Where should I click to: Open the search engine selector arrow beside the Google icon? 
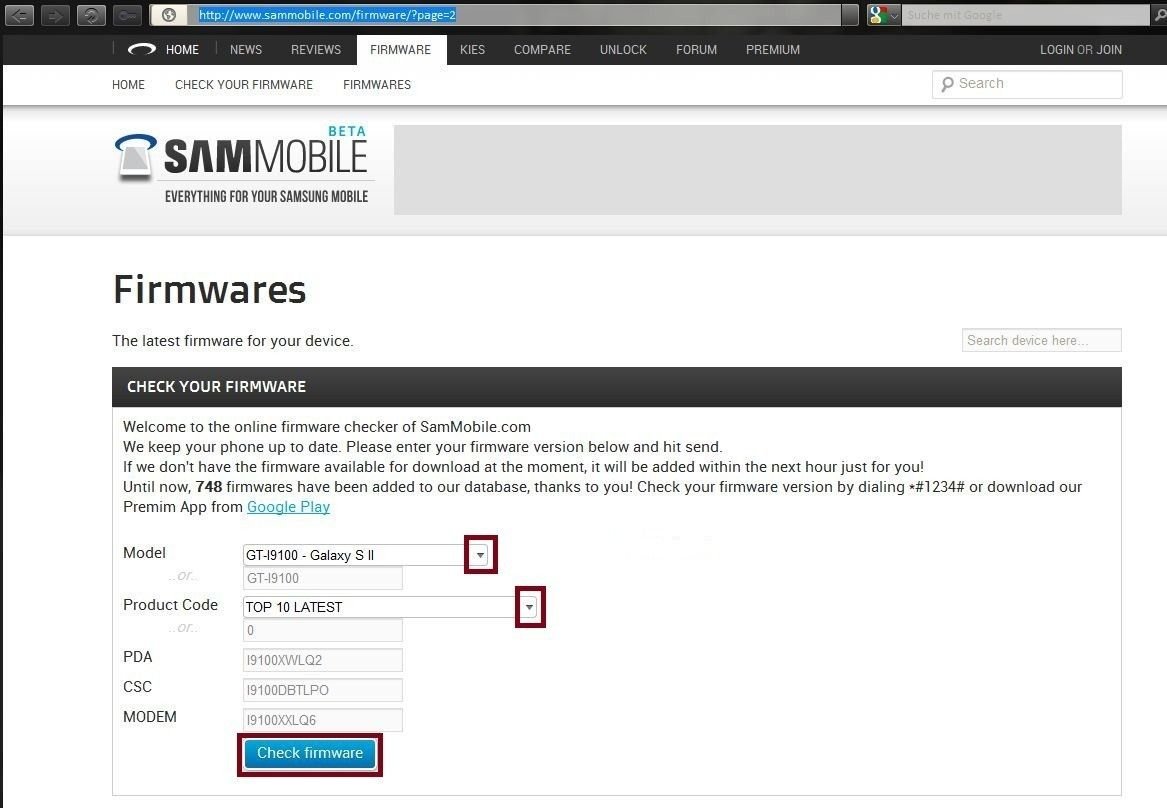coord(894,15)
